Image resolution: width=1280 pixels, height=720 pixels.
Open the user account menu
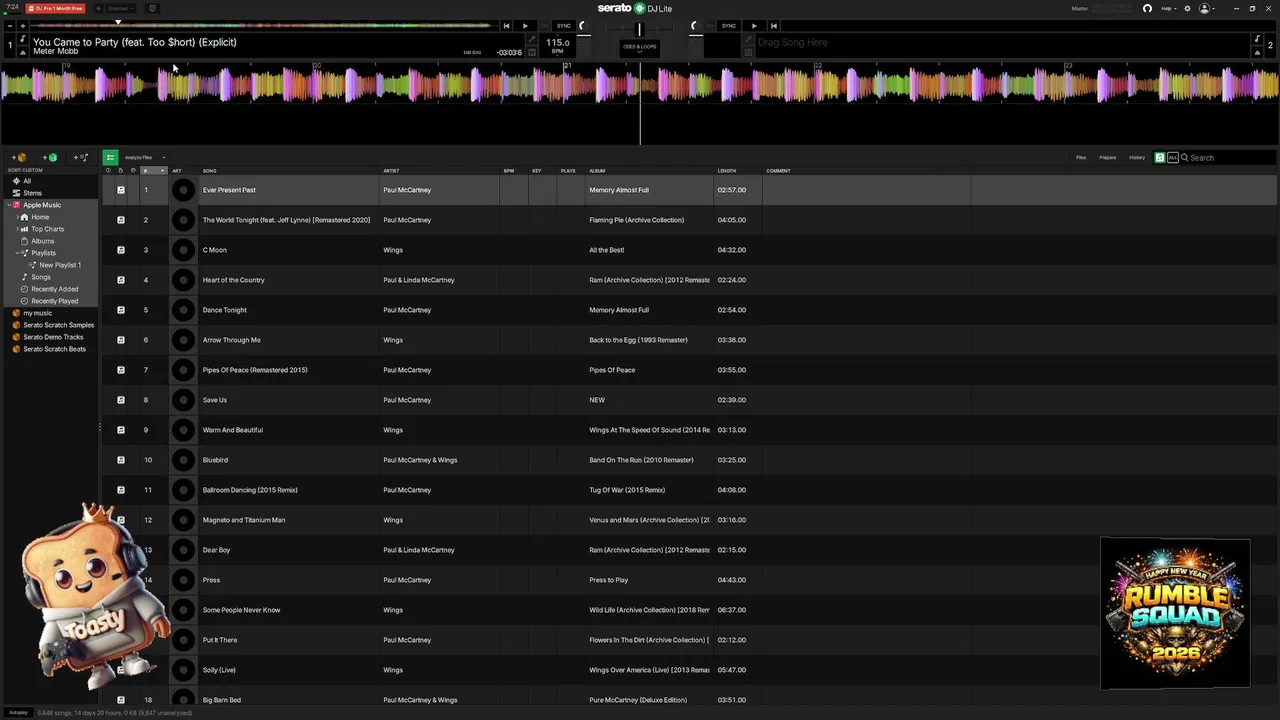pyautogui.click(x=1206, y=8)
